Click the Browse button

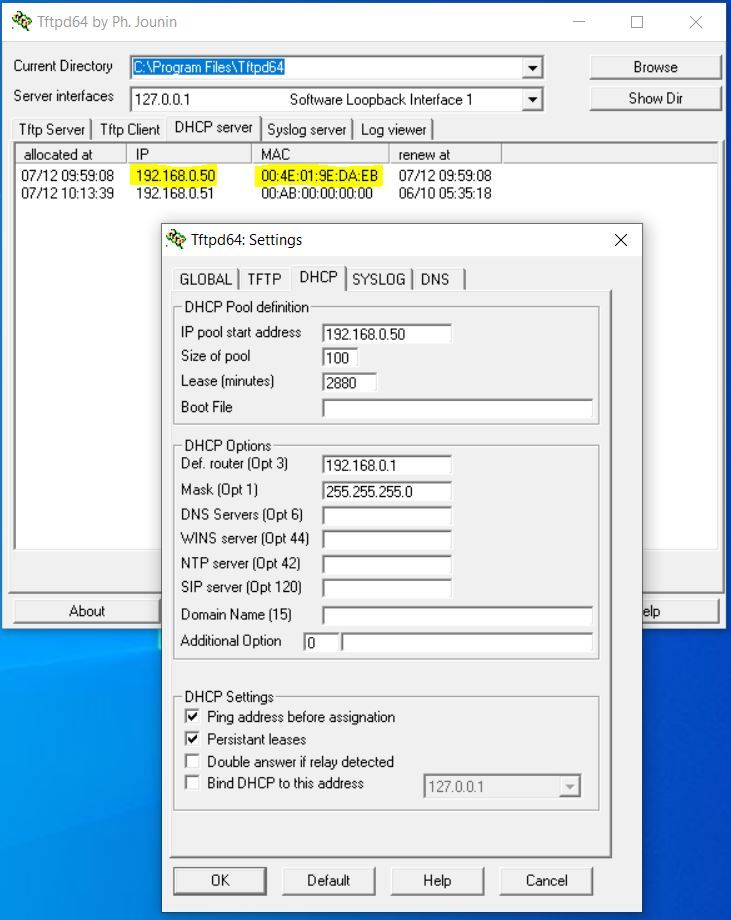[x=655, y=67]
